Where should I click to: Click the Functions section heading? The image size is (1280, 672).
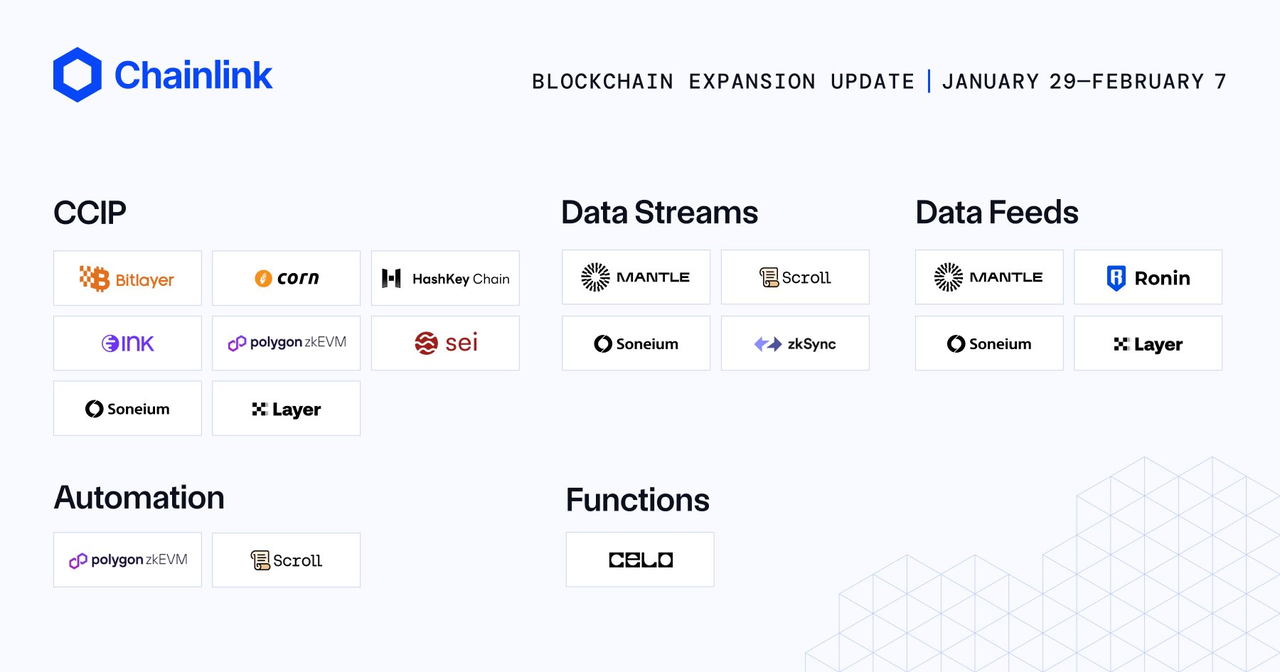[x=637, y=499]
